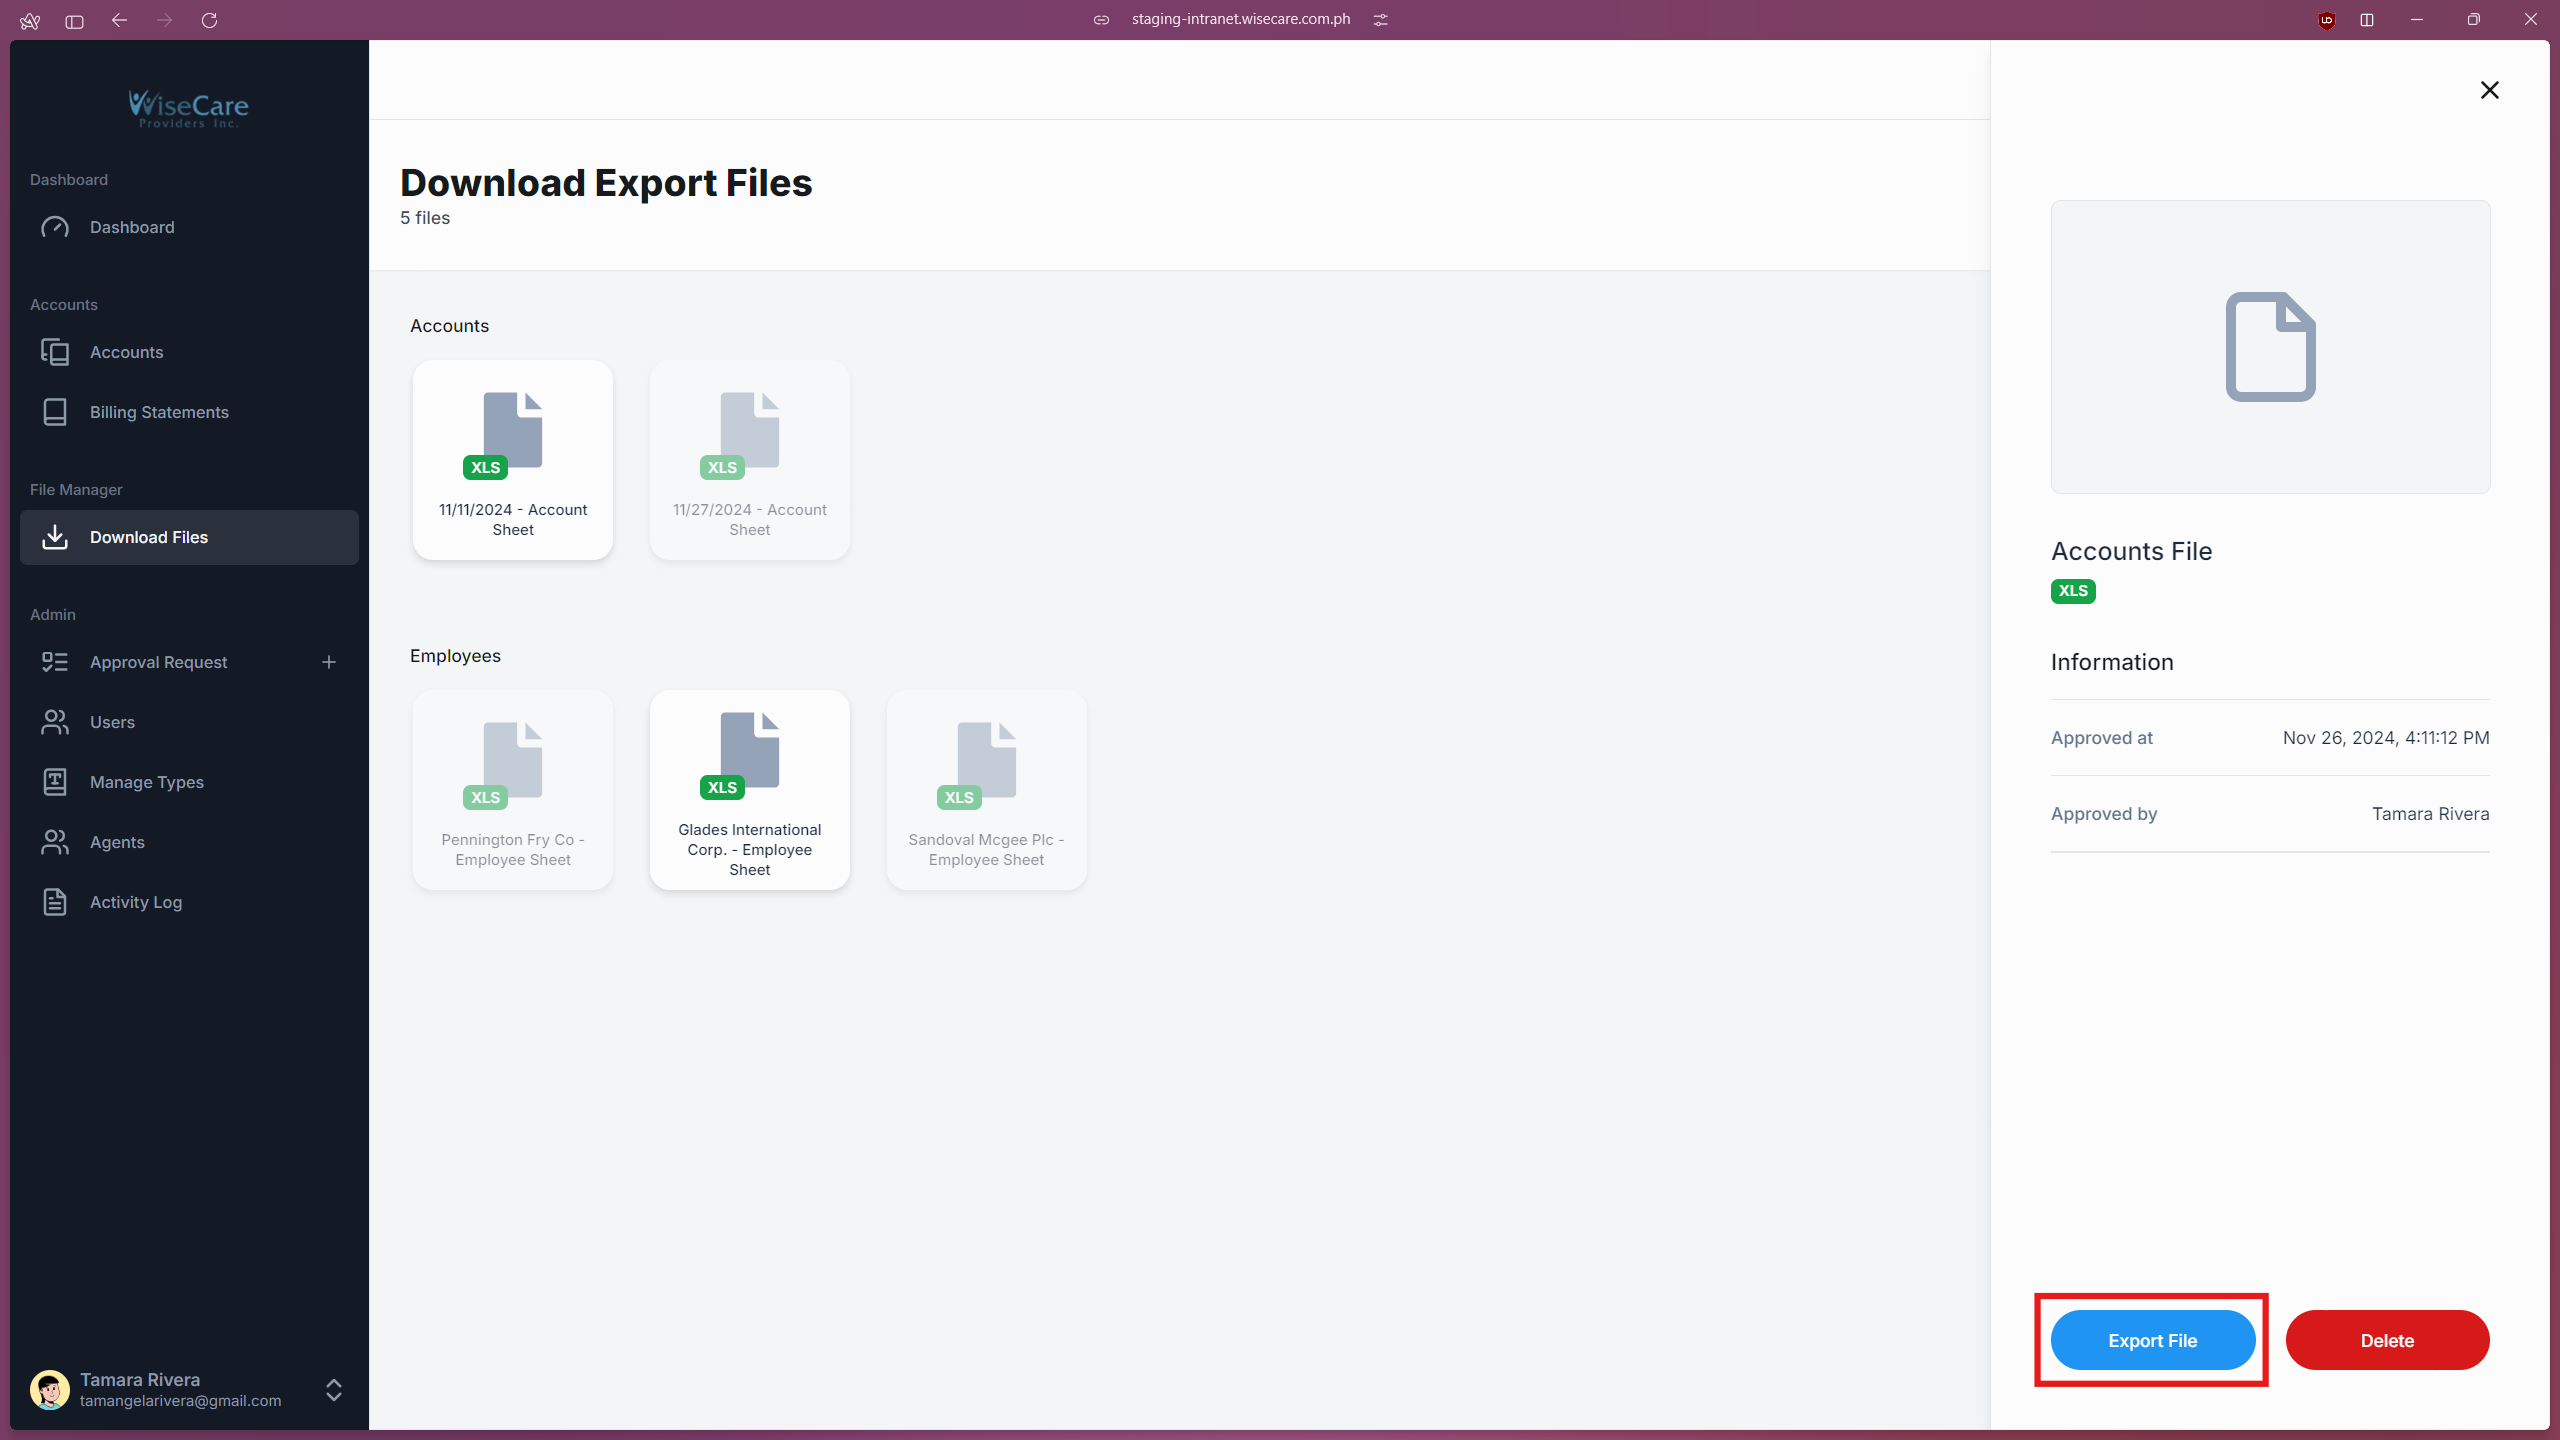Click the Export File button
The image size is (2560, 1440).
2151,1340
